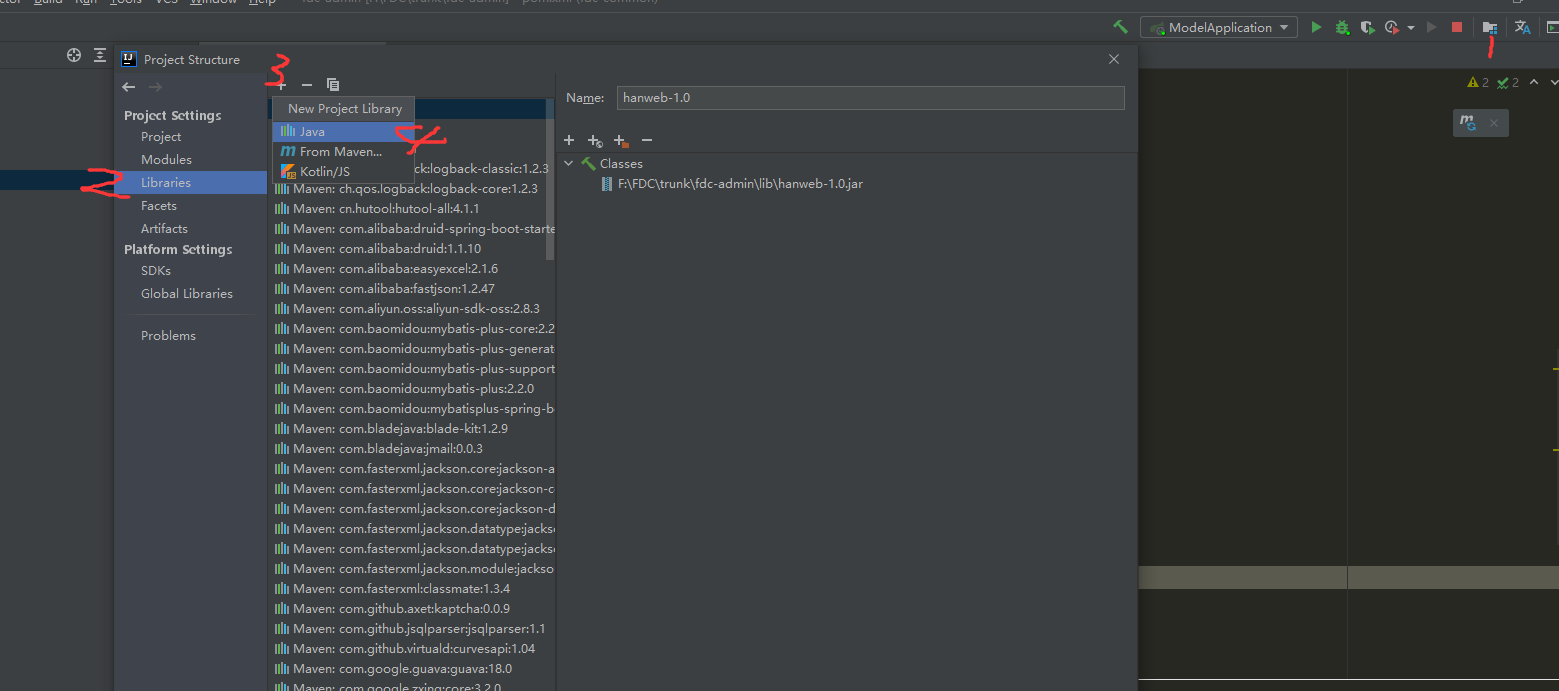Go back using the left arrow
This screenshot has height=691, width=1559.
point(129,87)
